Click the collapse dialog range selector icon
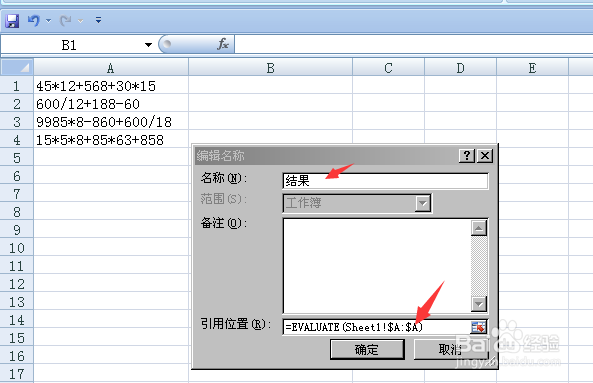The image size is (593, 383). coord(478,327)
